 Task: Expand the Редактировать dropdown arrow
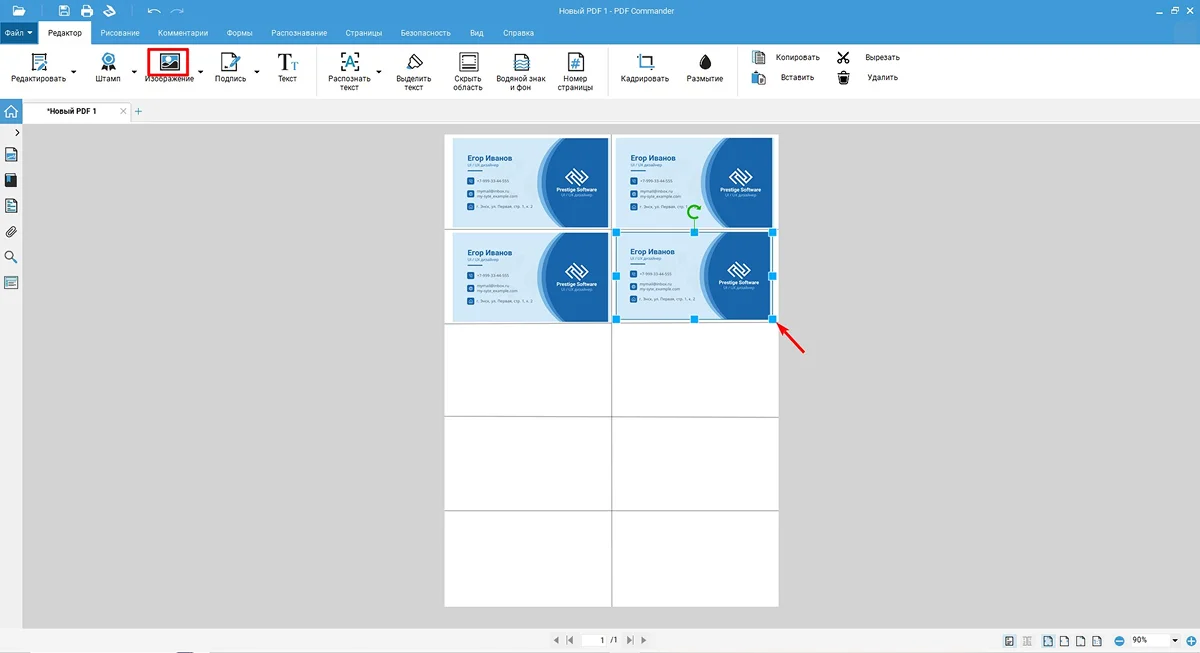[74, 72]
